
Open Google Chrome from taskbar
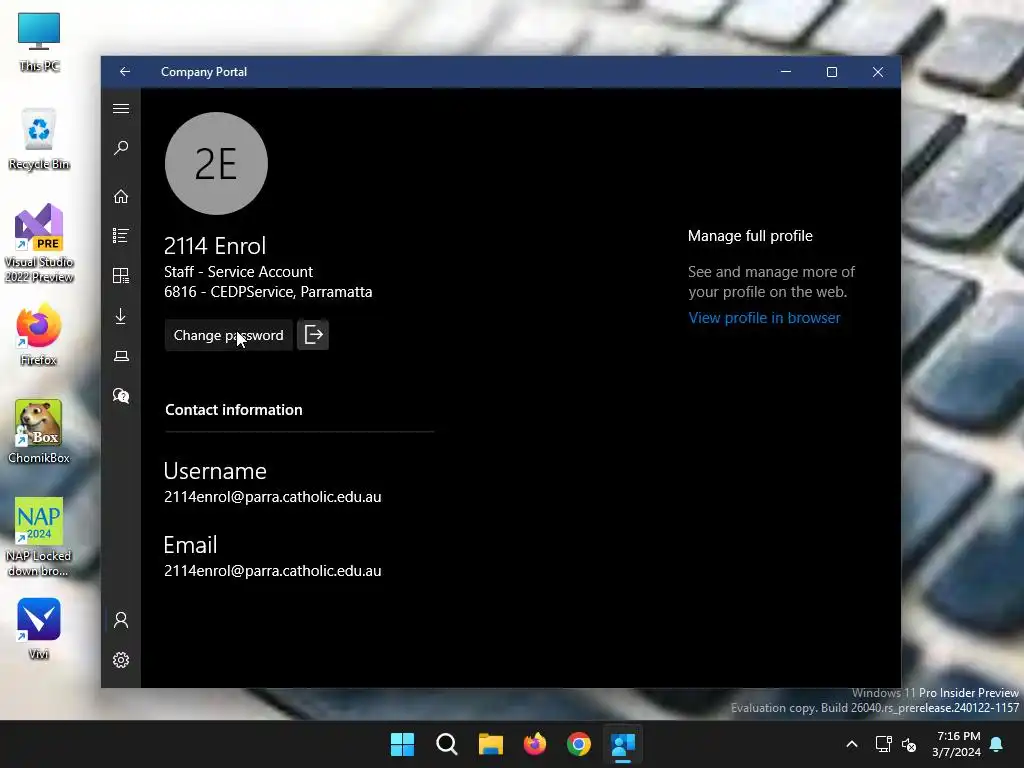point(579,744)
